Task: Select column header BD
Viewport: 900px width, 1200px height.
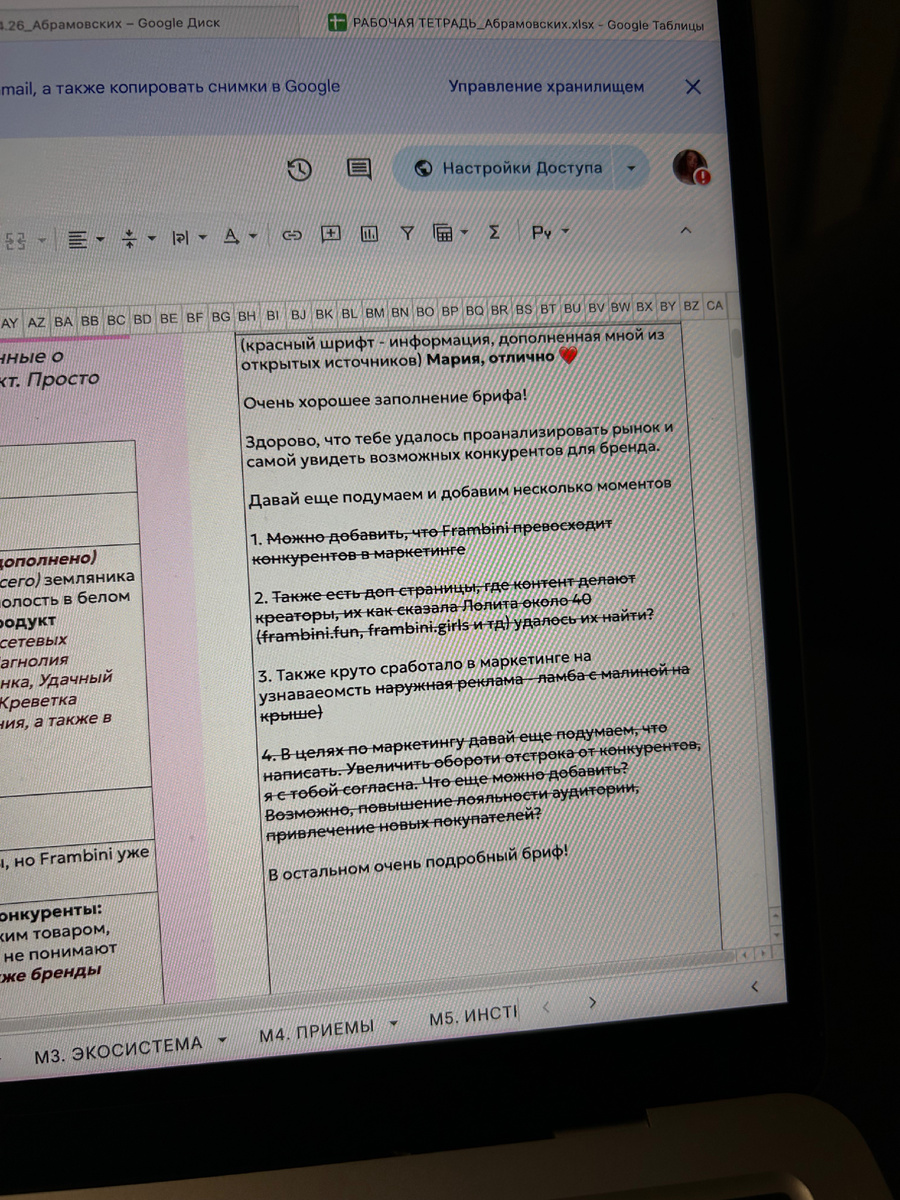Action: pos(143,319)
